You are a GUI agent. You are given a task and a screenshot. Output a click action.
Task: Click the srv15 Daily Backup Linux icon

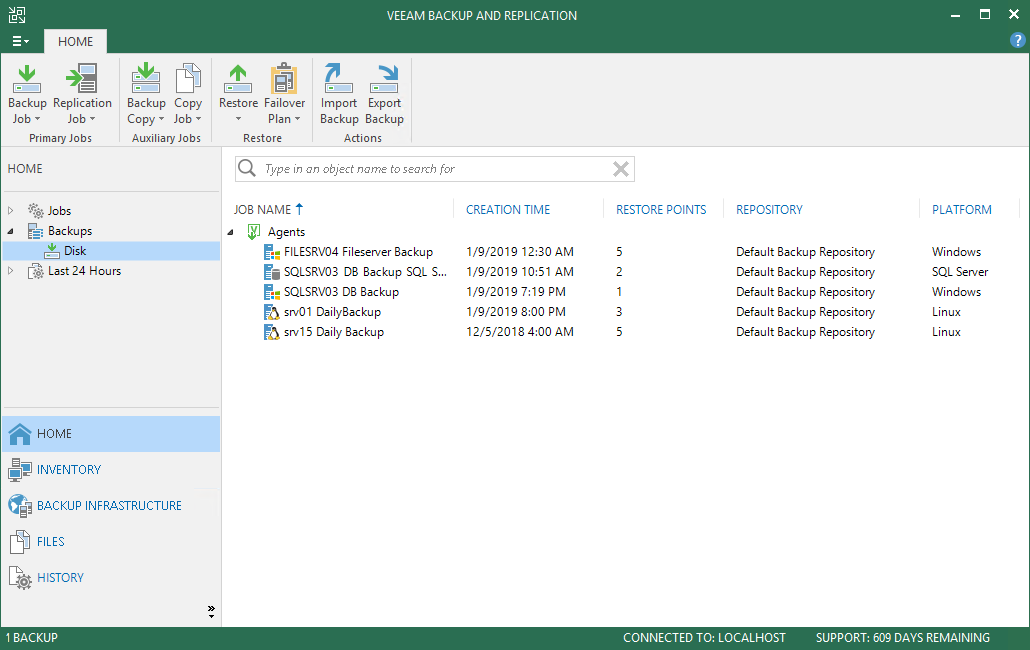pos(271,332)
